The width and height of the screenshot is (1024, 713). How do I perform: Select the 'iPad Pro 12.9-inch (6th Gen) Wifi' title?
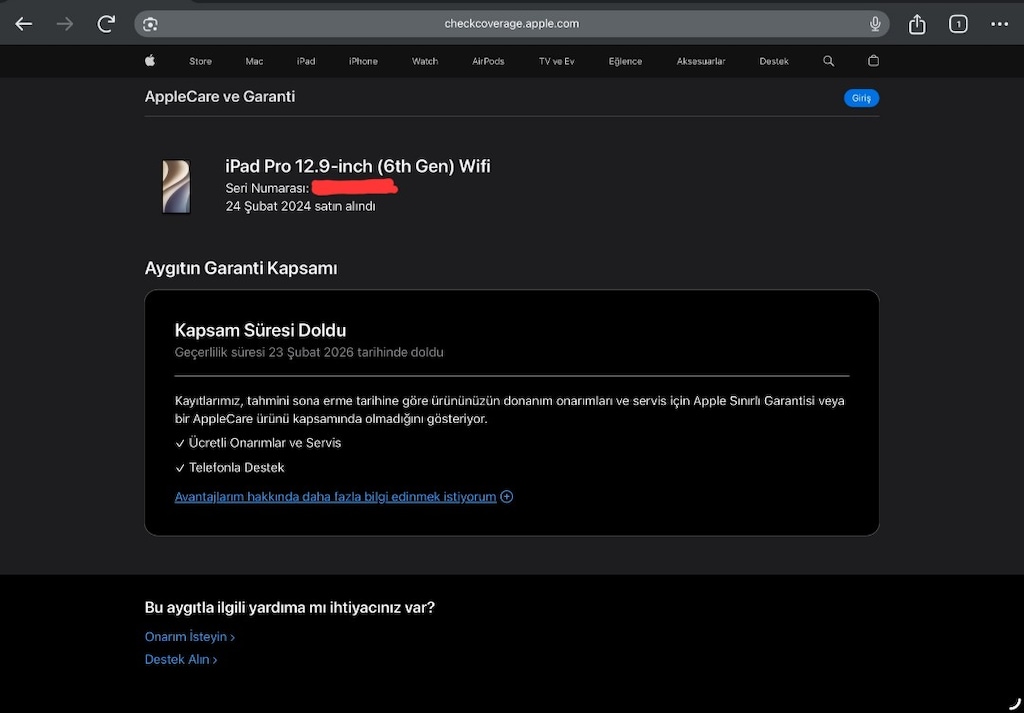pyautogui.click(x=358, y=166)
